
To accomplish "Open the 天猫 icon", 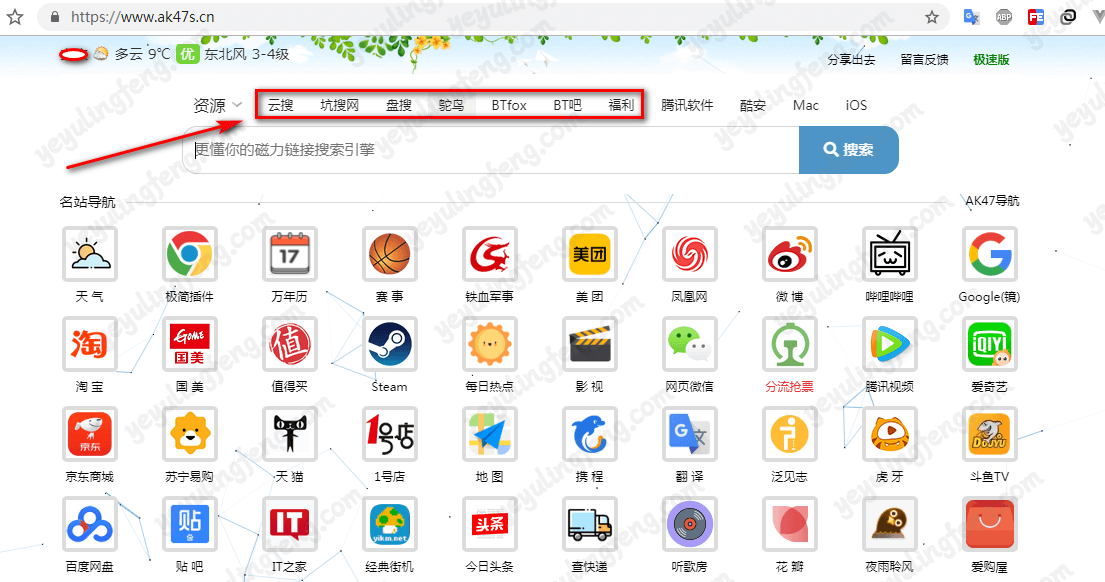I will pos(290,434).
